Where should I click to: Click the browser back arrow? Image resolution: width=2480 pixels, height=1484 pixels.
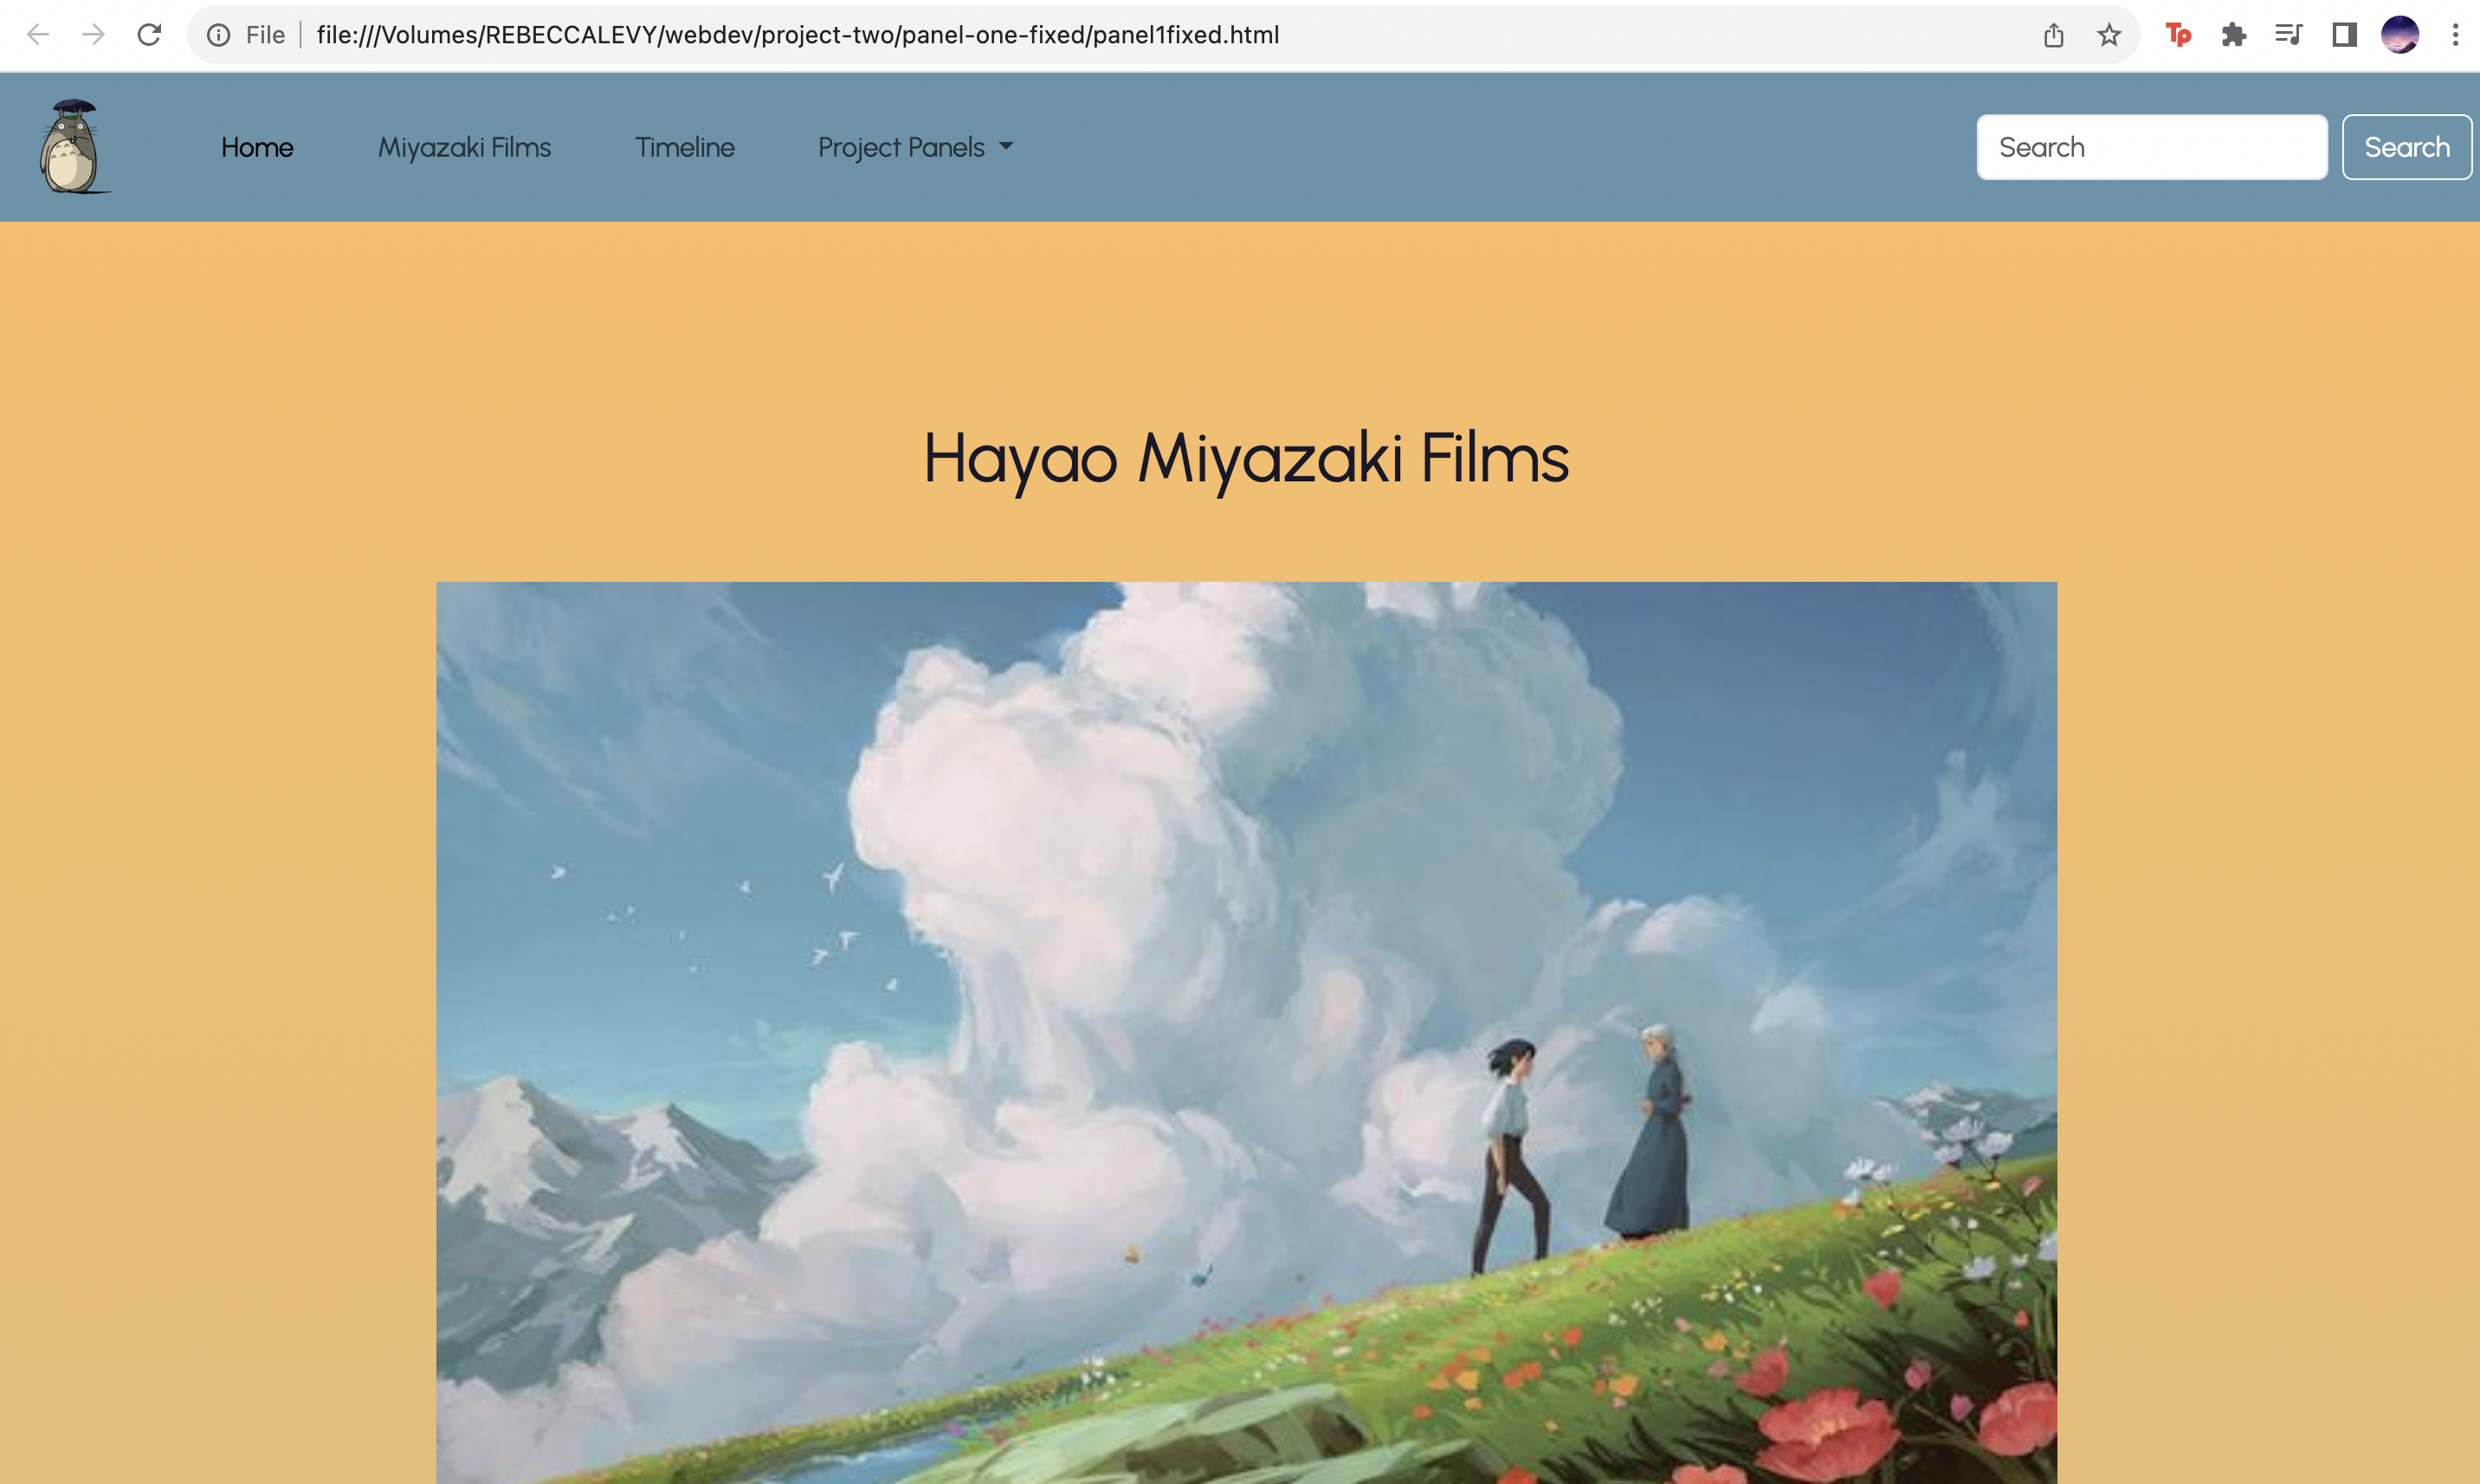(38, 35)
